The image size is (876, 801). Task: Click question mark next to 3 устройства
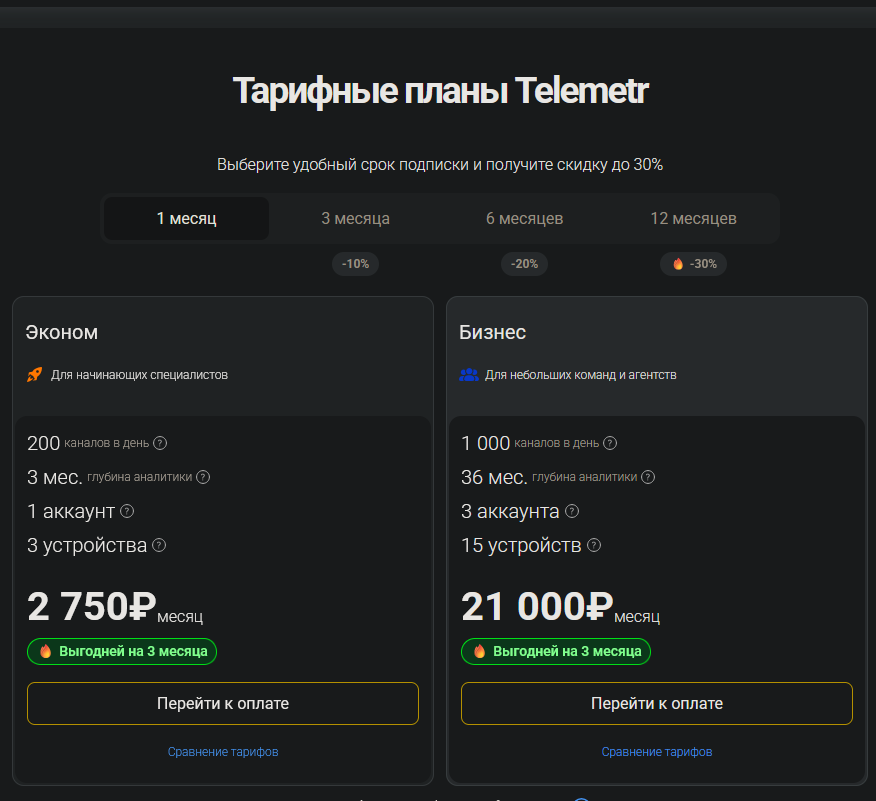159,545
